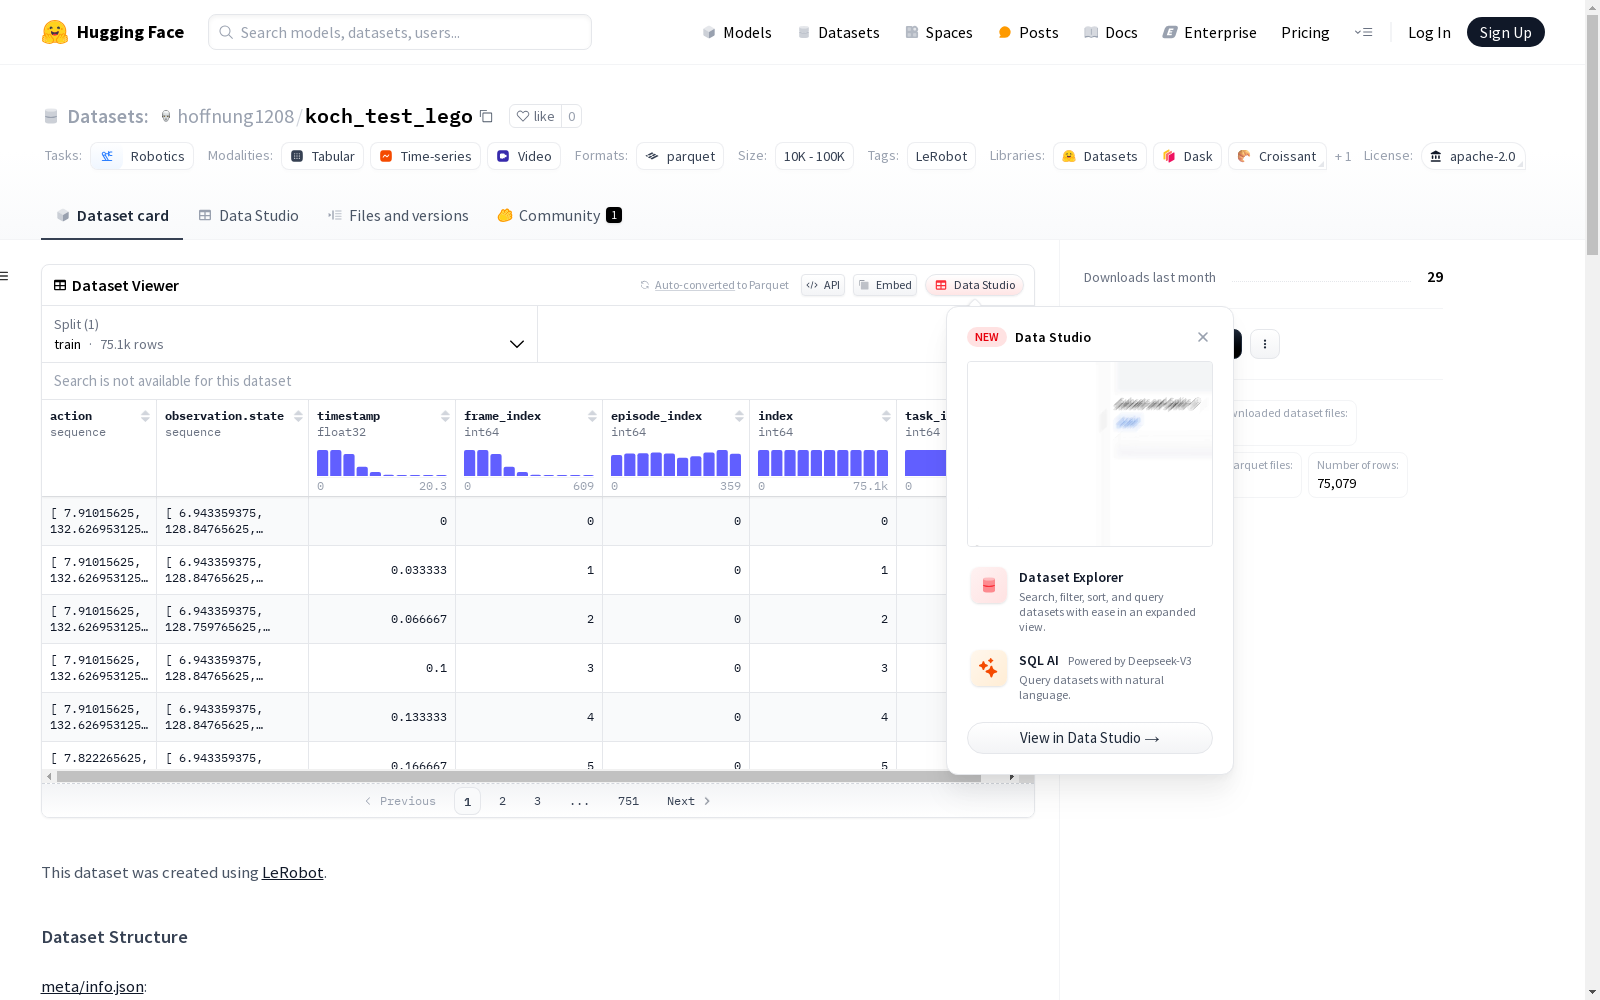This screenshot has height=1000, width=1600.
Task: Select the Video modality tag
Action: point(524,156)
